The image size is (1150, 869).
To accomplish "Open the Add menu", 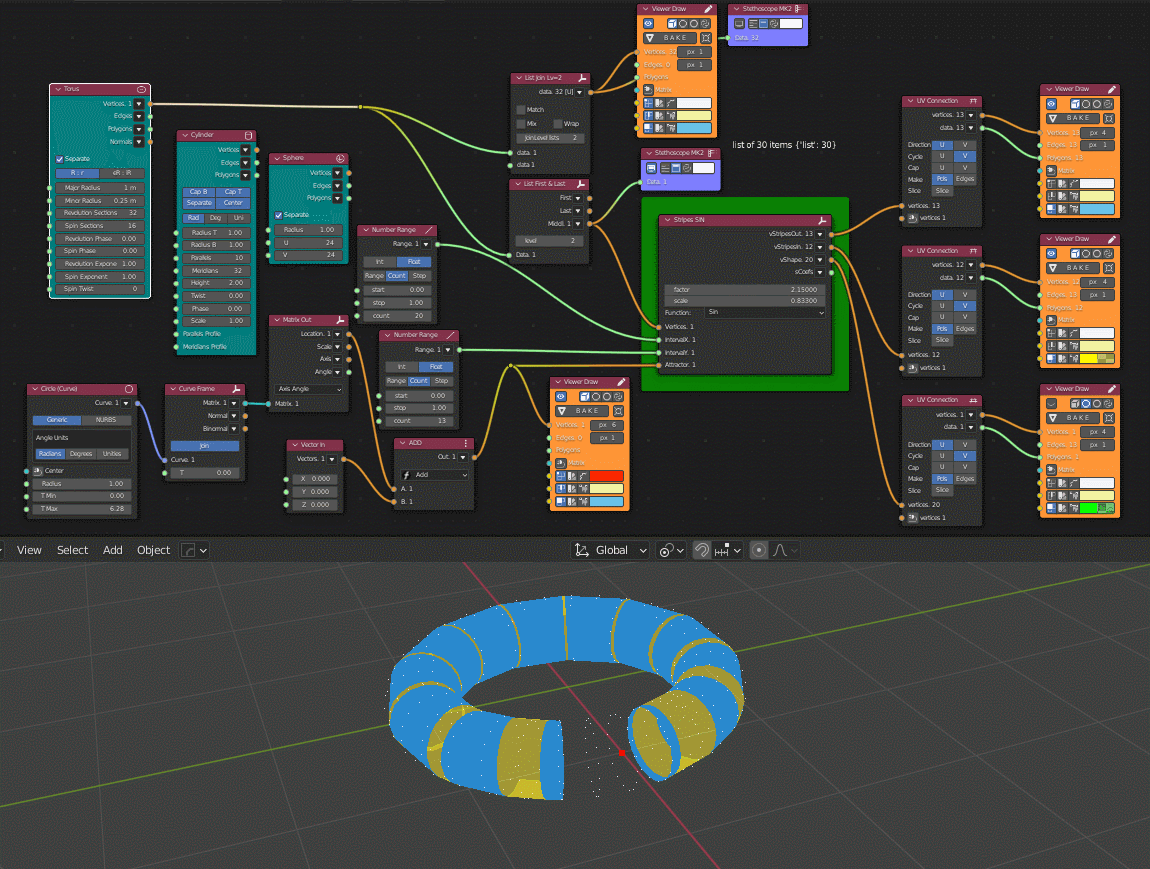I will pos(113,550).
